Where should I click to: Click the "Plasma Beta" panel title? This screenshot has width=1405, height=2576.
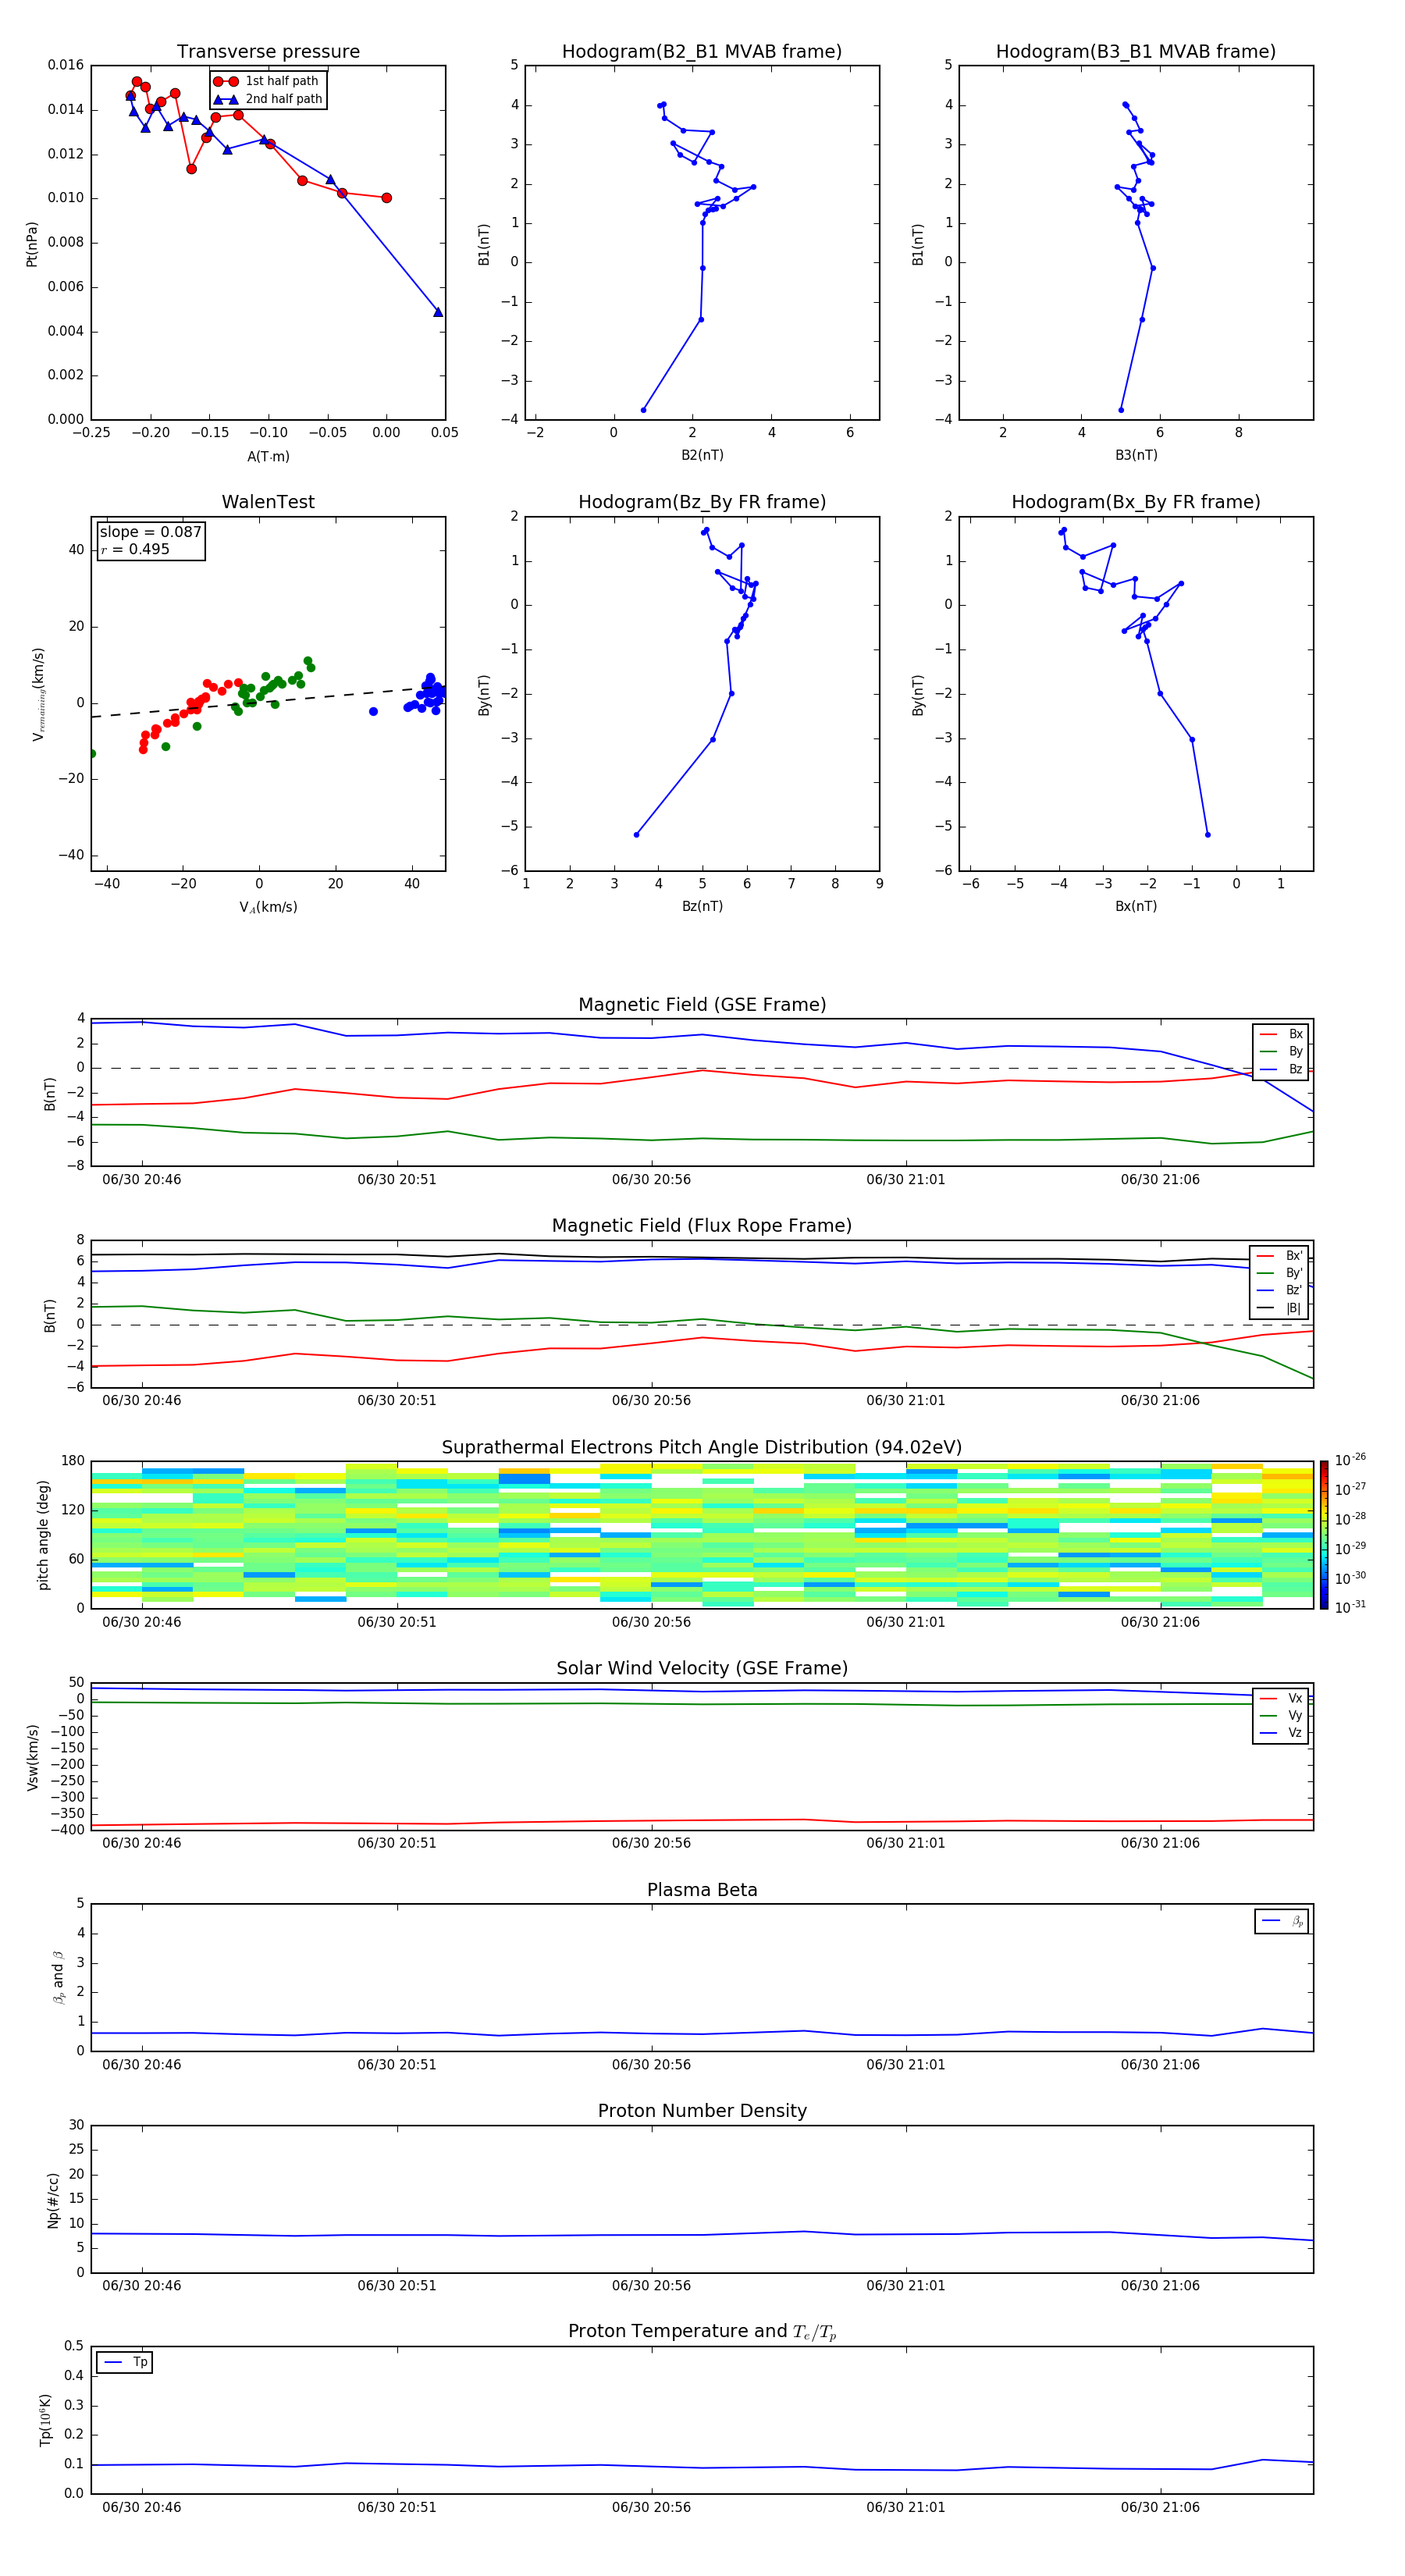tap(702, 1890)
